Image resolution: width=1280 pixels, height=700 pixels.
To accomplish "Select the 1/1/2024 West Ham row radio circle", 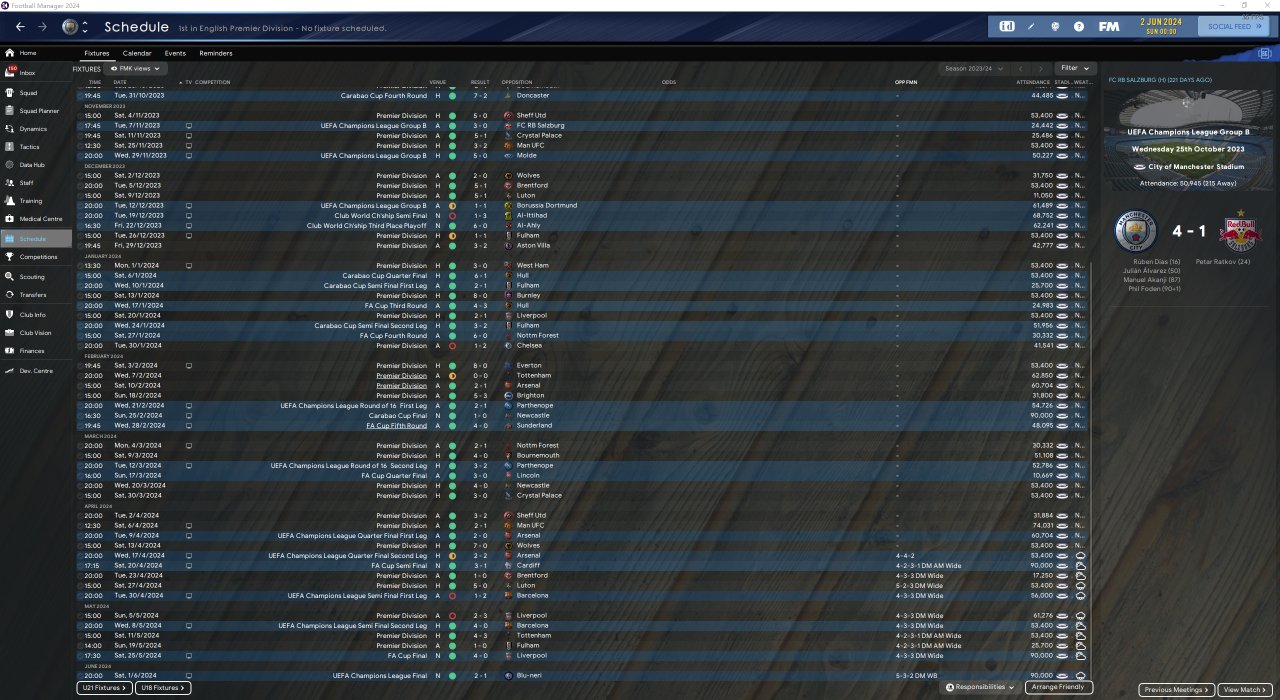I will 81,266.
